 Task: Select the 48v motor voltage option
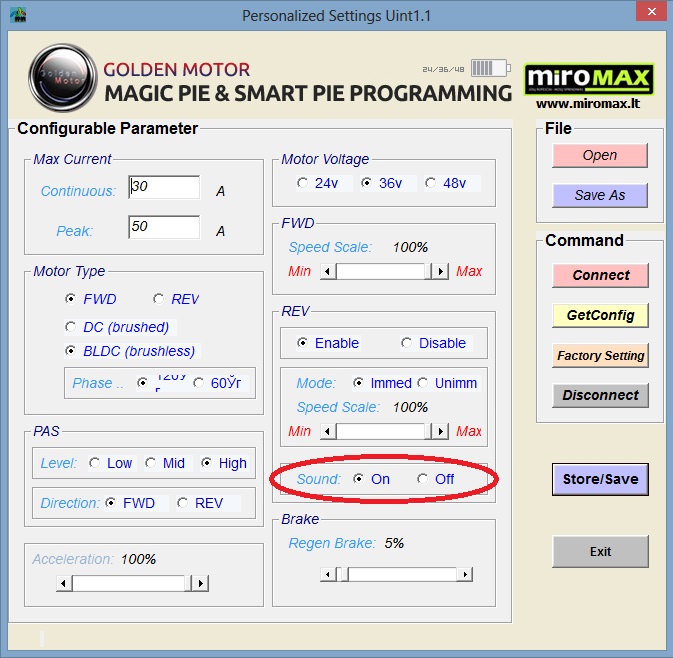pos(430,183)
